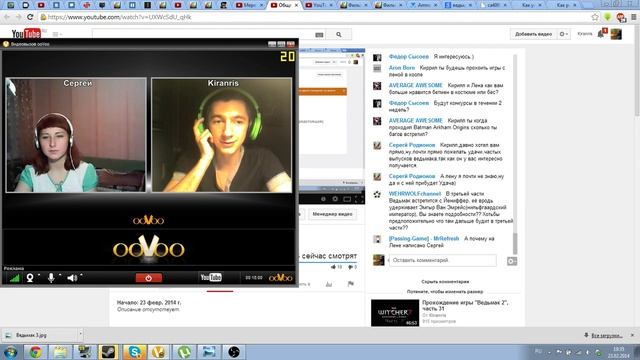Click the URL in the address bar
Image resolution: width=640 pixels, height=360 pixels.
[119, 17]
